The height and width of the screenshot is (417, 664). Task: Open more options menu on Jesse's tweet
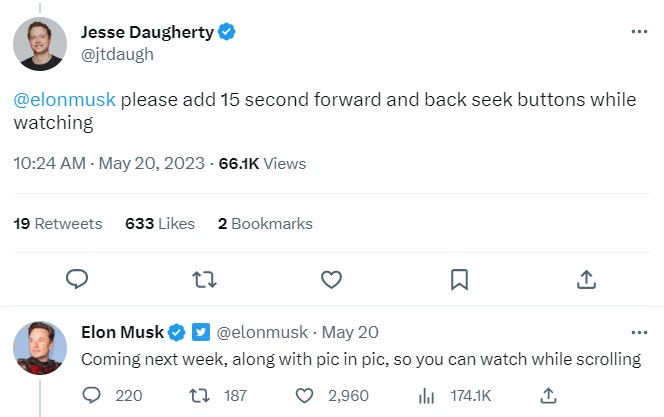(639, 32)
